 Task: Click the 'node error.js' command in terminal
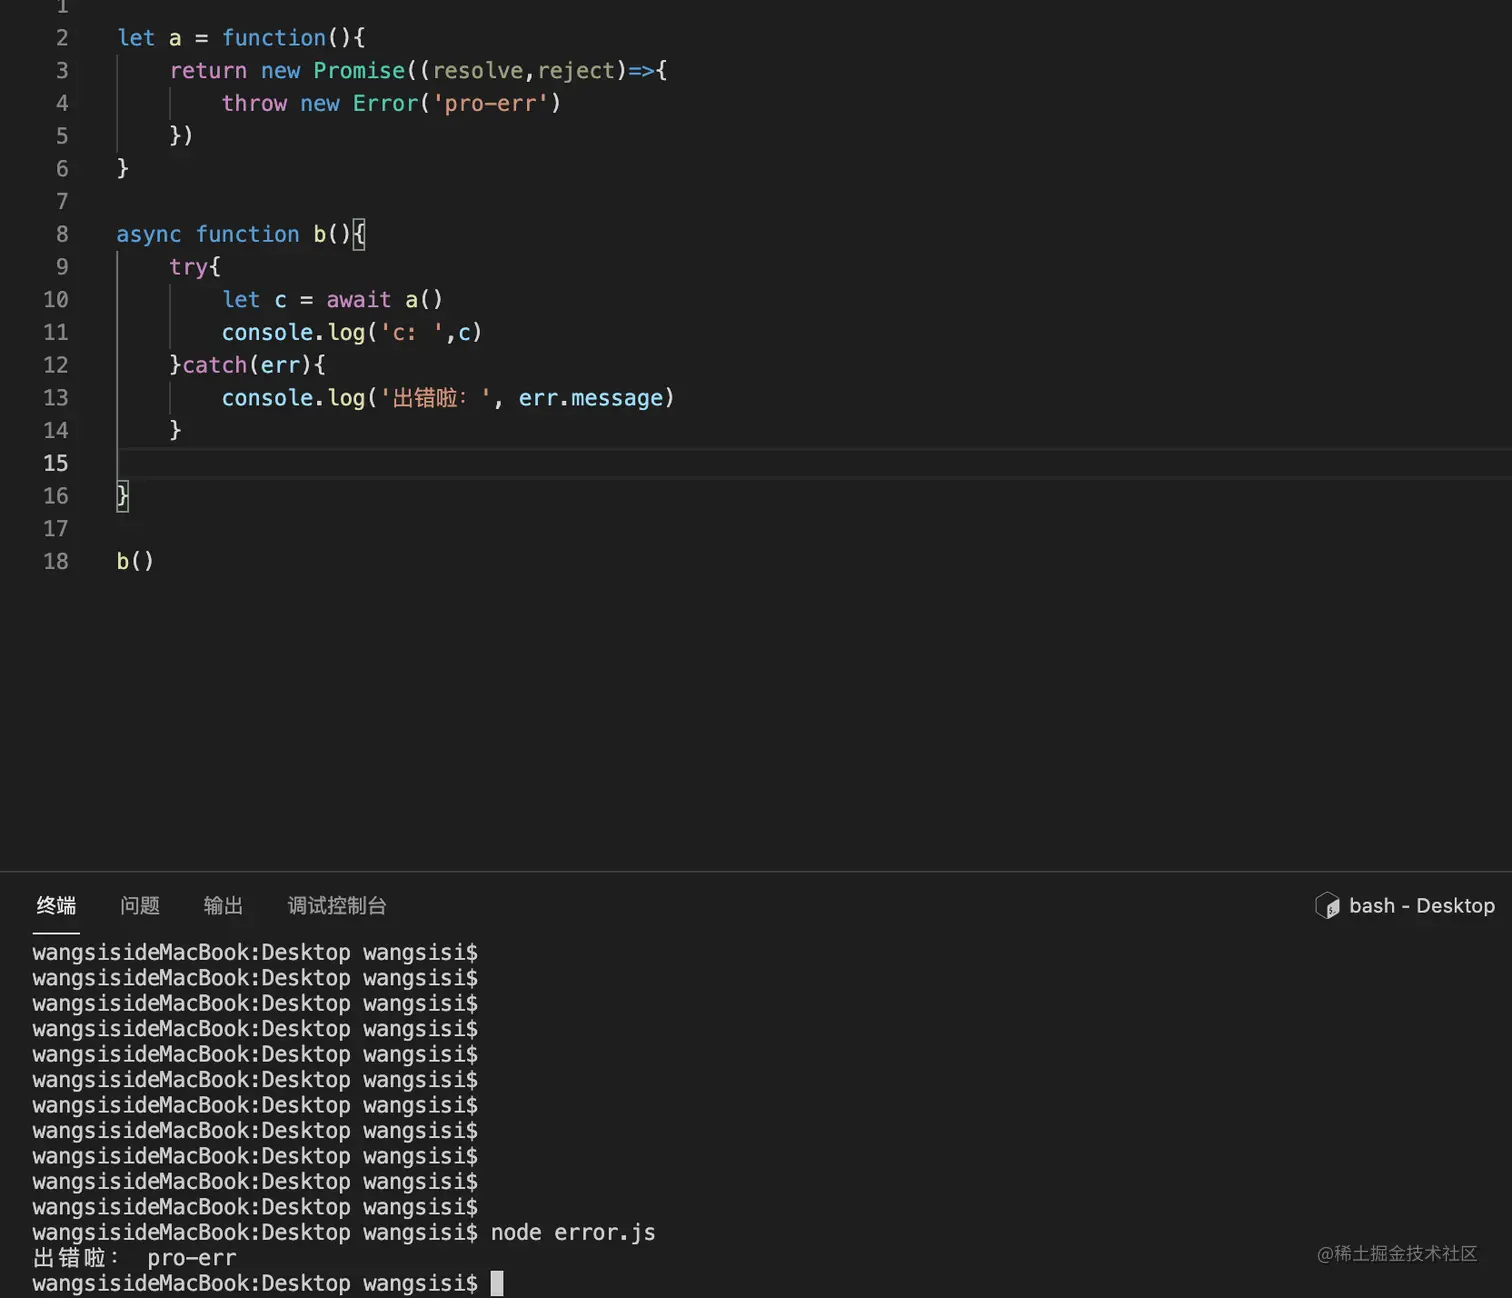(x=573, y=1232)
